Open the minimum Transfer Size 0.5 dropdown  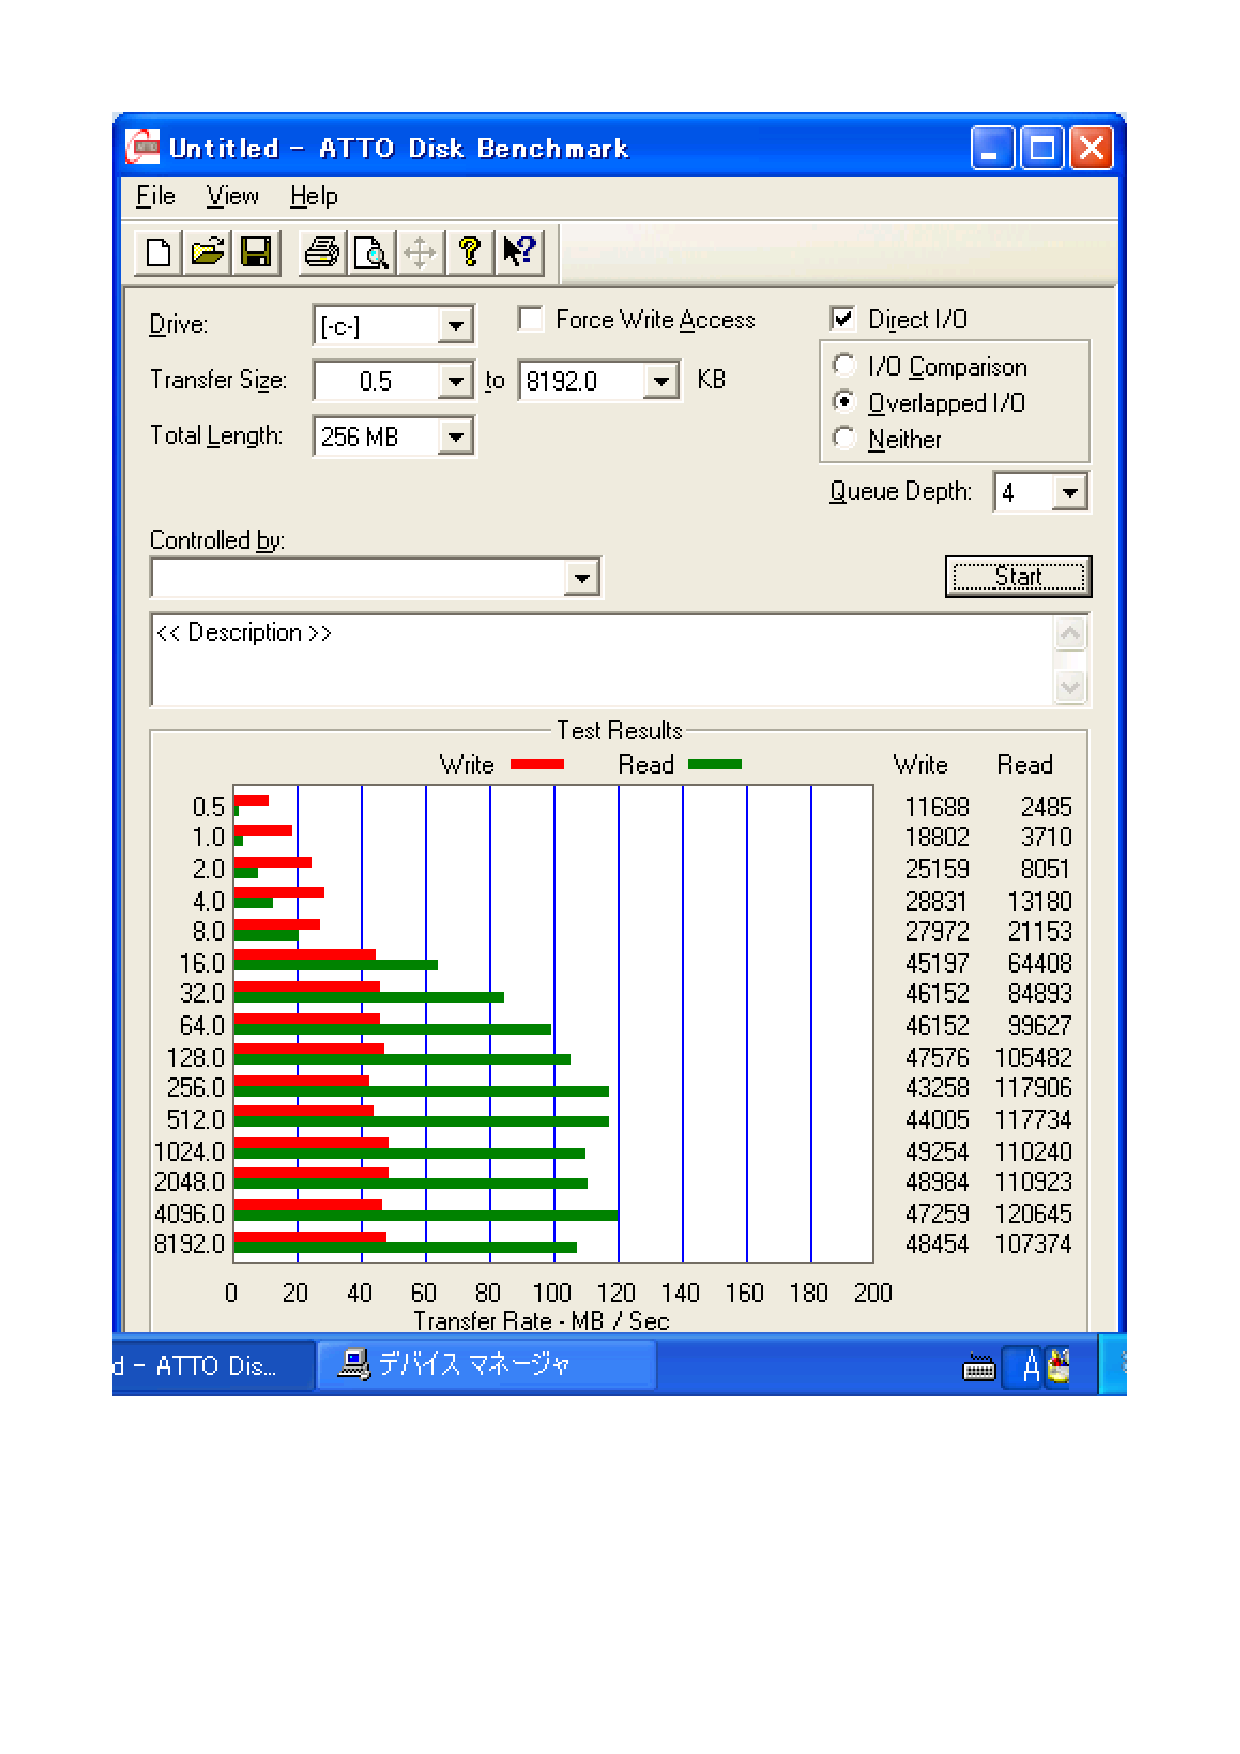pos(455,381)
